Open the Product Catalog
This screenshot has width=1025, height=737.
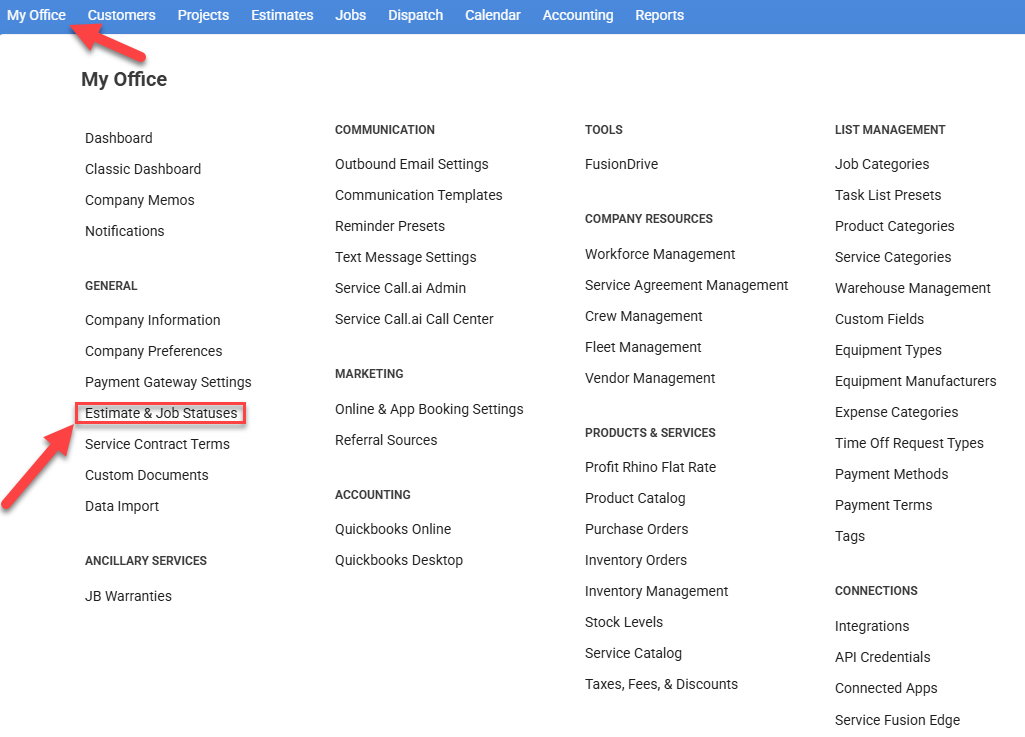[635, 498]
